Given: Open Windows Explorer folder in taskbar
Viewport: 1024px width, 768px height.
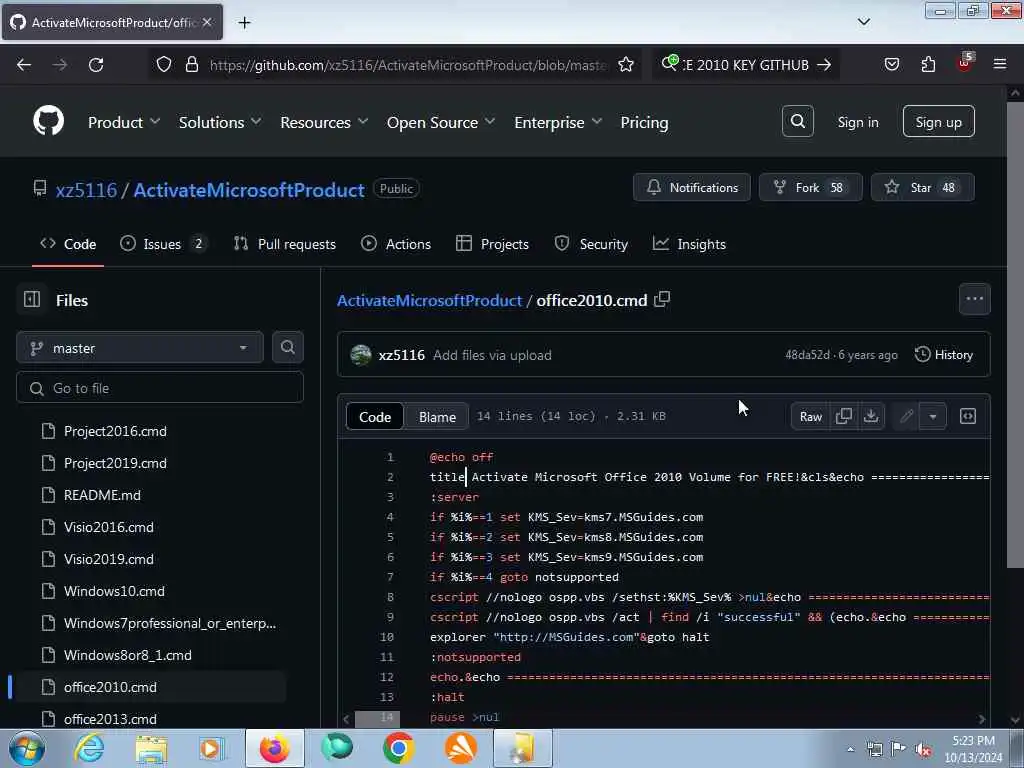Looking at the screenshot, I should [x=151, y=748].
